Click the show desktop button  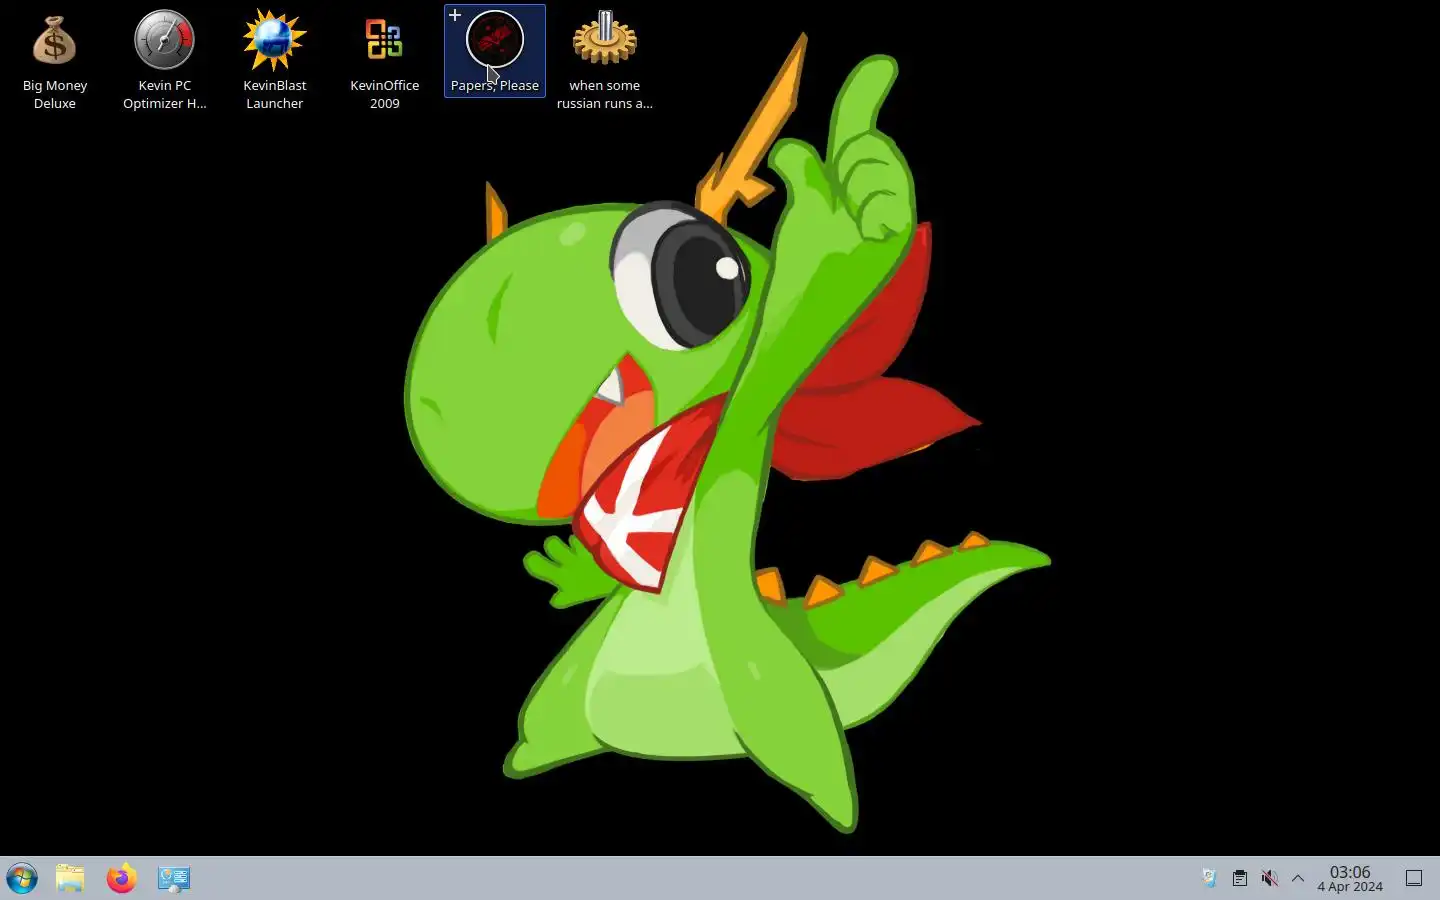coord(1414,878)
